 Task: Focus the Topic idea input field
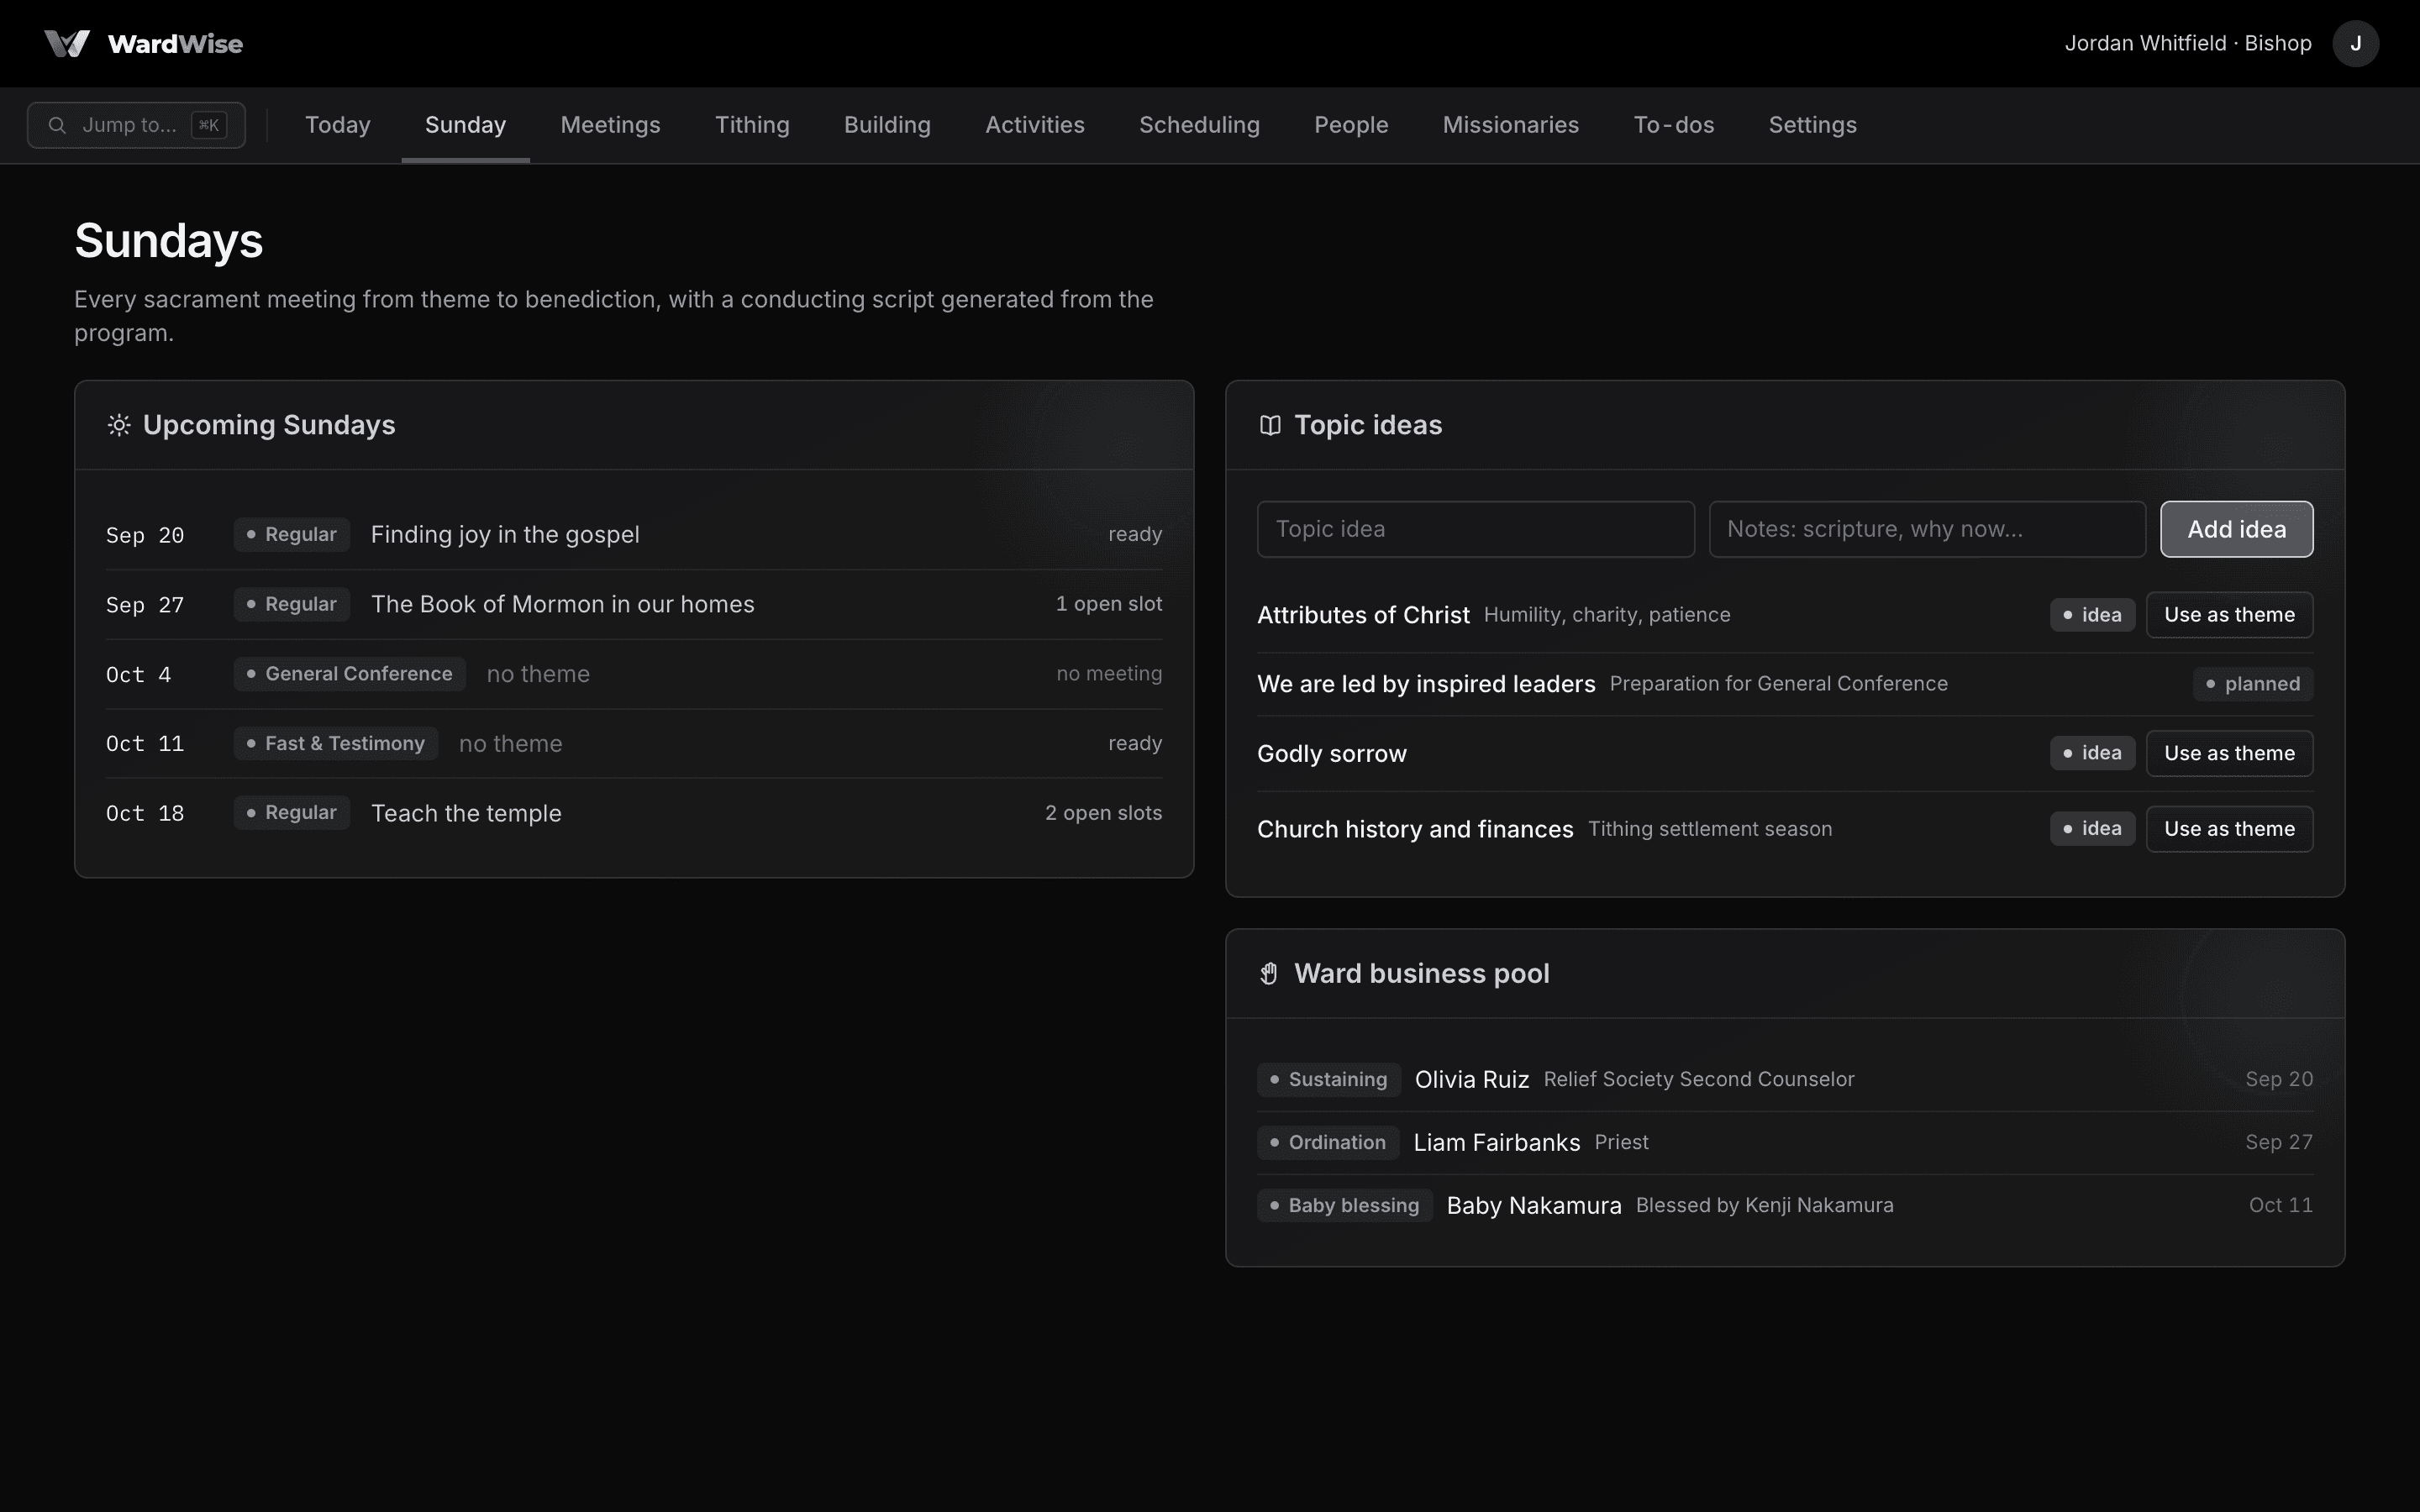click(1475, 529)
